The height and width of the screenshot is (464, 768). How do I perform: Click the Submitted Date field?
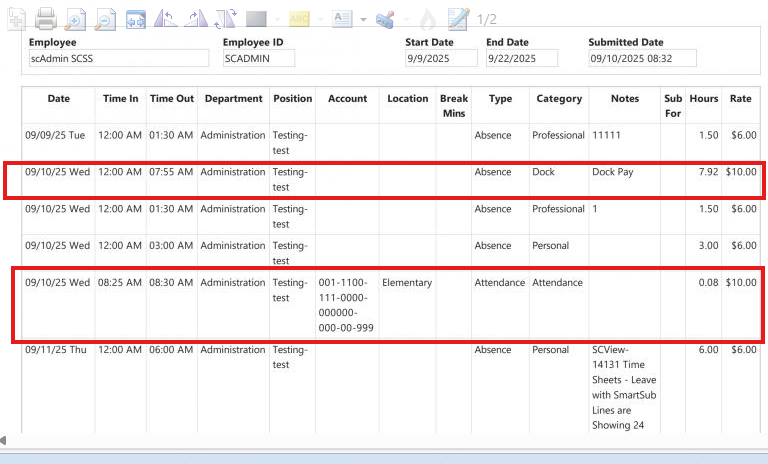point(642,58)
